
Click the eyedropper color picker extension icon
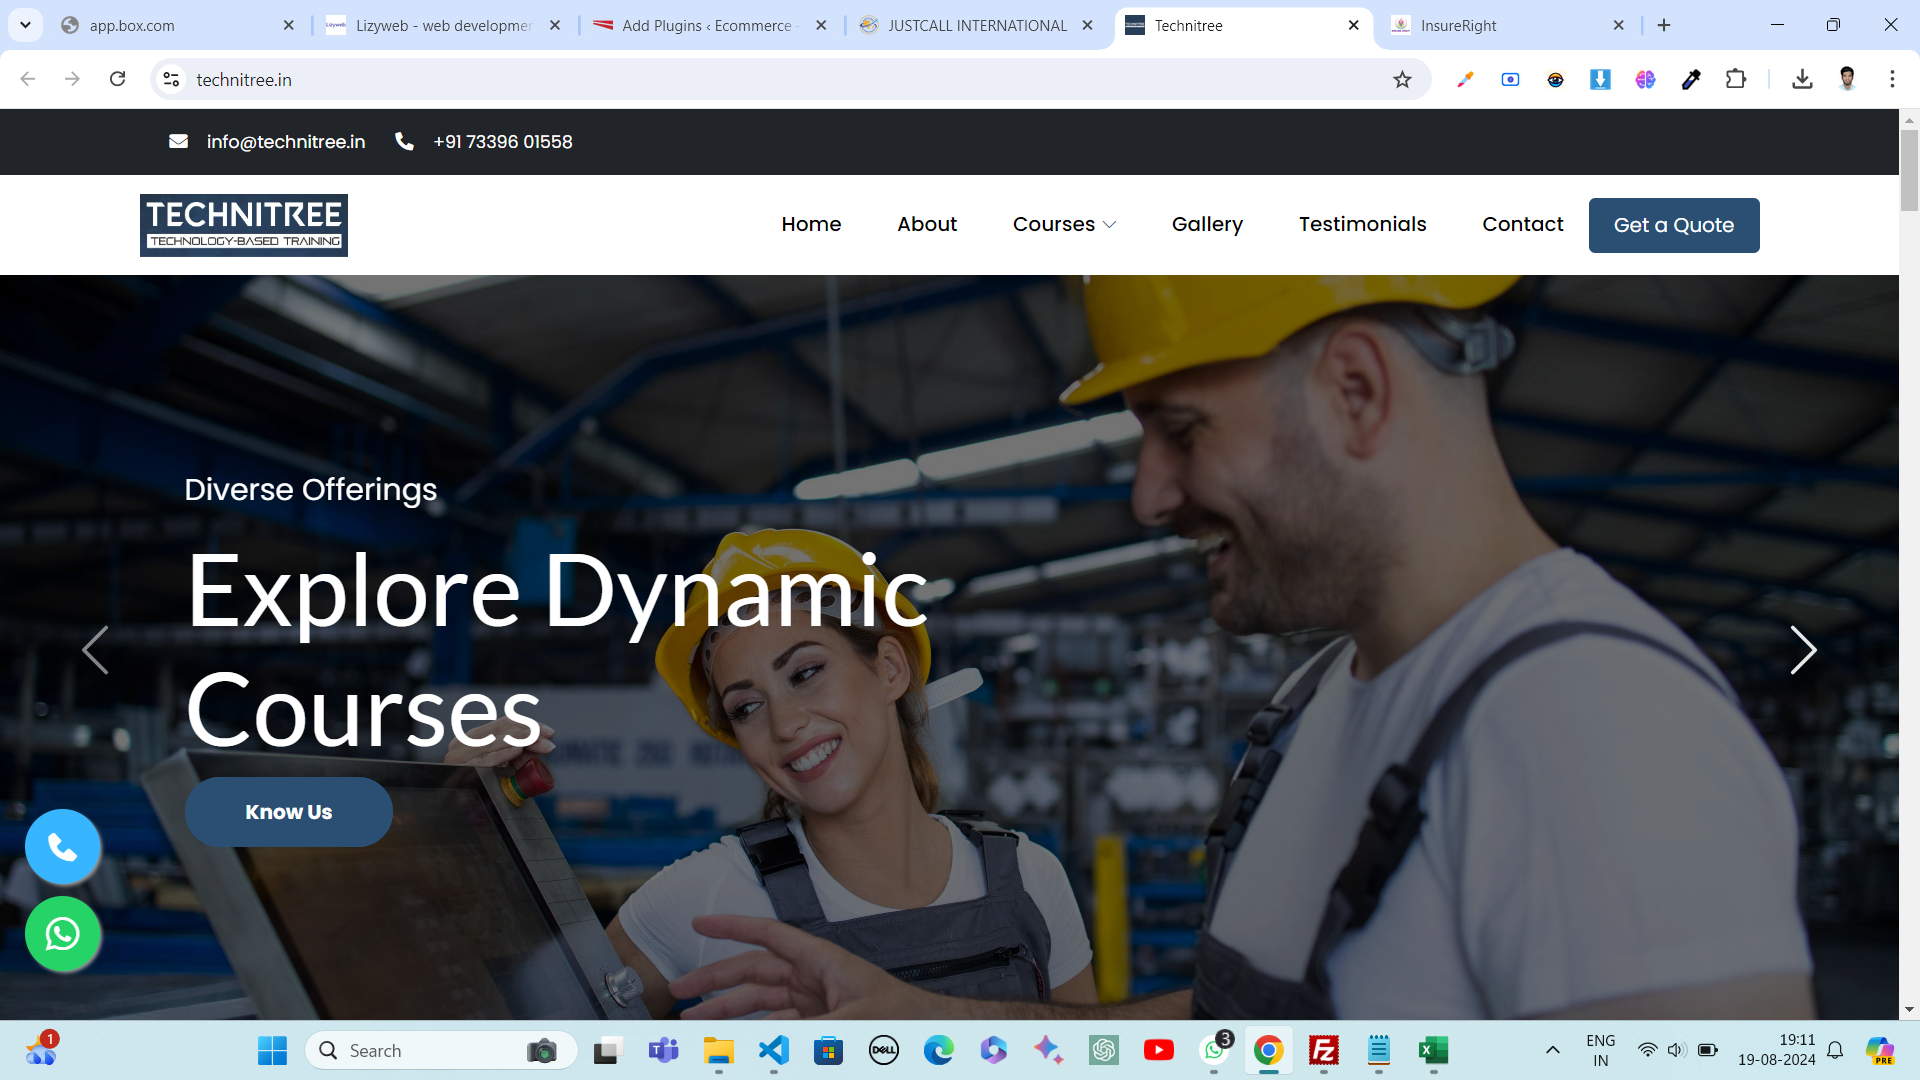coord(1691,79)
